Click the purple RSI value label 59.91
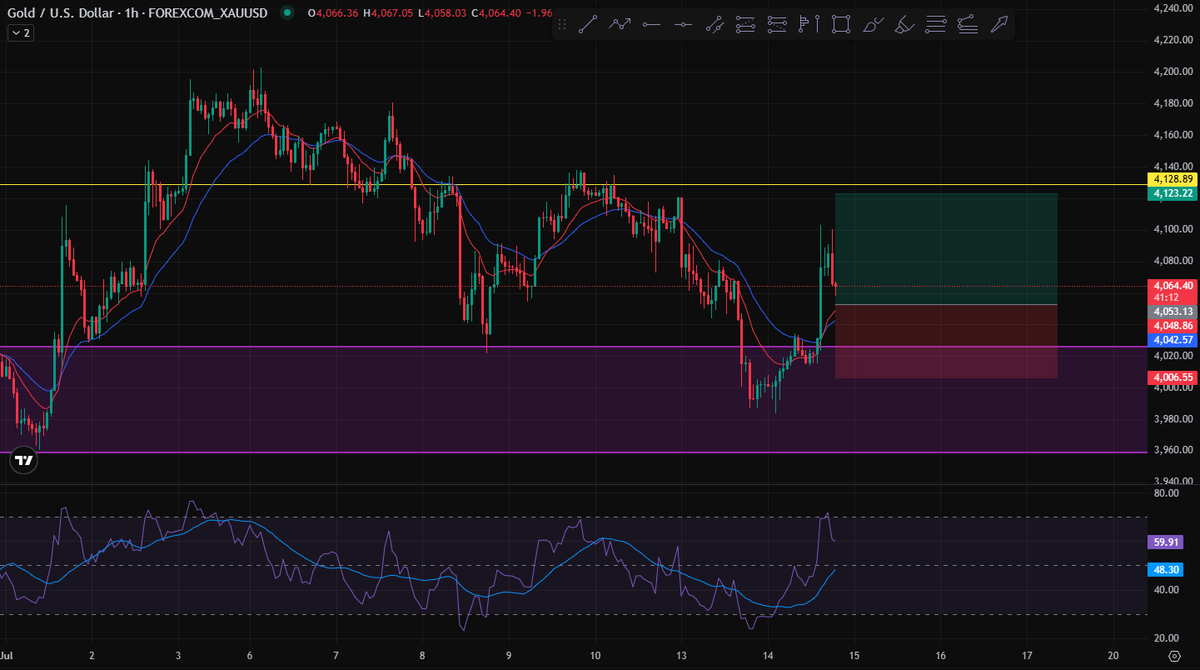Viewport: 1200px width, 670px height. (x=1168, y=542)
